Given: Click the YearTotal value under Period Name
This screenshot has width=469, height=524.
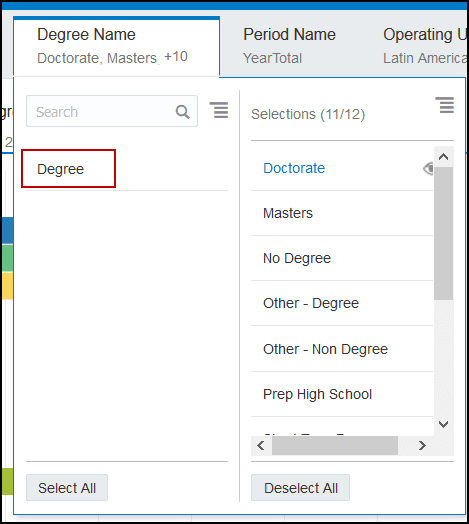Looking at the screenshot, I should point(272,58).
